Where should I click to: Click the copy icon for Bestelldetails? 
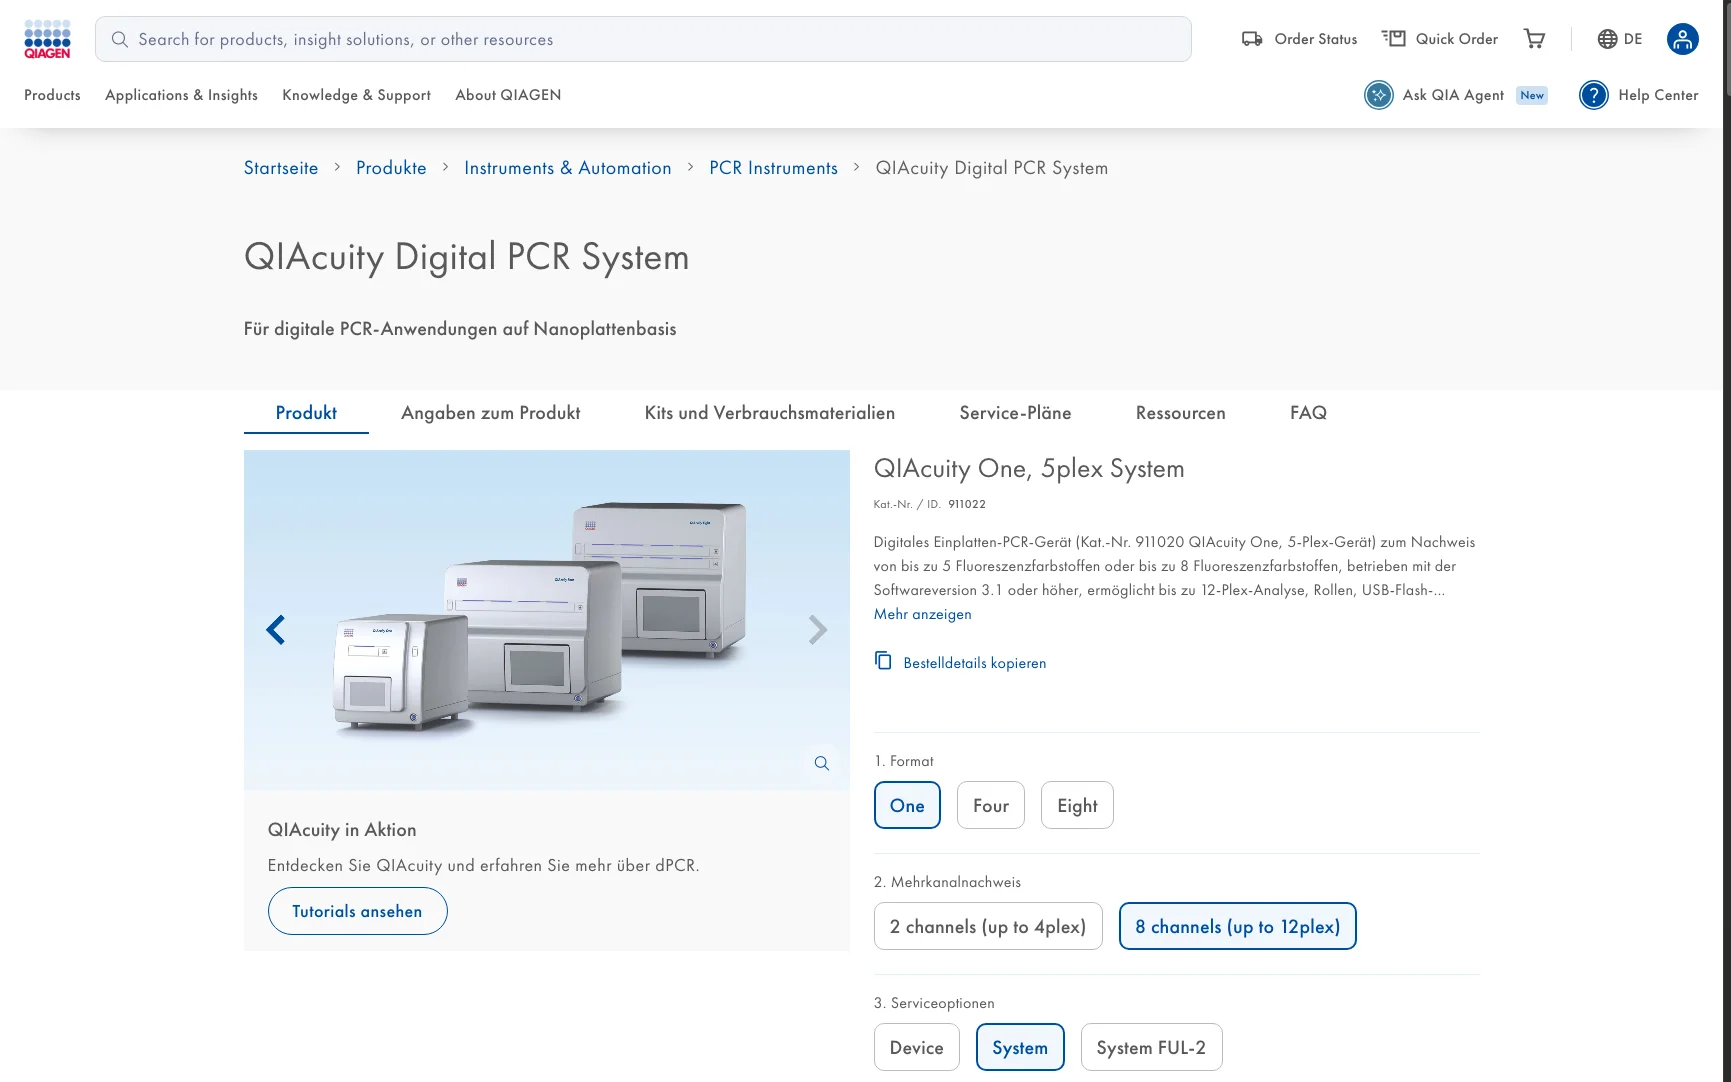click(883, 661)
